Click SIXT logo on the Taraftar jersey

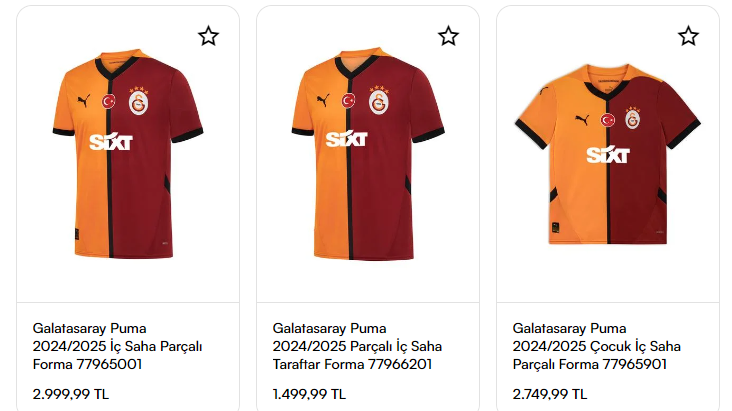pos(347,139)
